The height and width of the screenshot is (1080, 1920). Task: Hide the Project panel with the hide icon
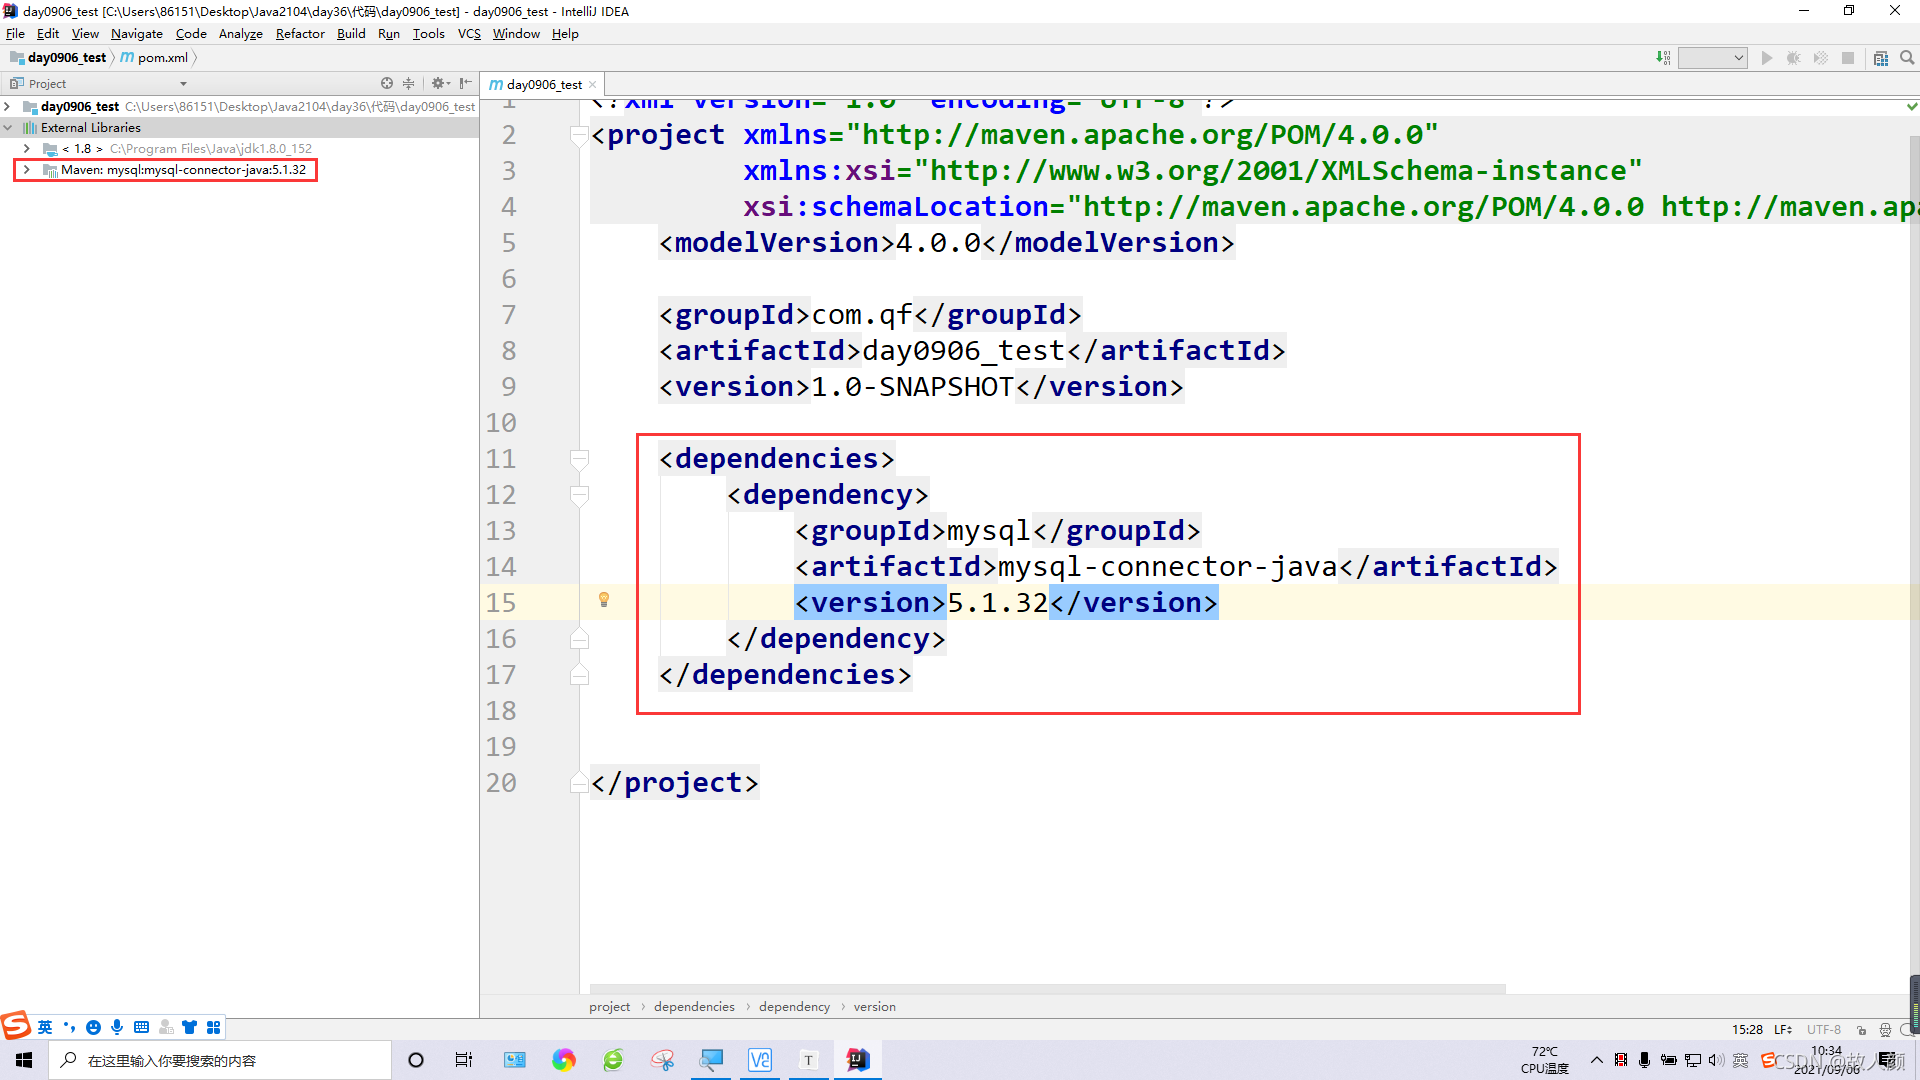464,83
